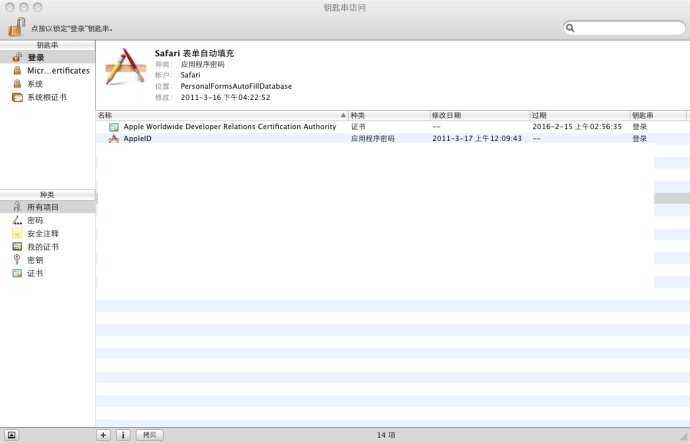The width and height of the screenshot is (690, 443).
Task: Click the 拷贝 button in the bottom bar
Action: coord(150,435)
